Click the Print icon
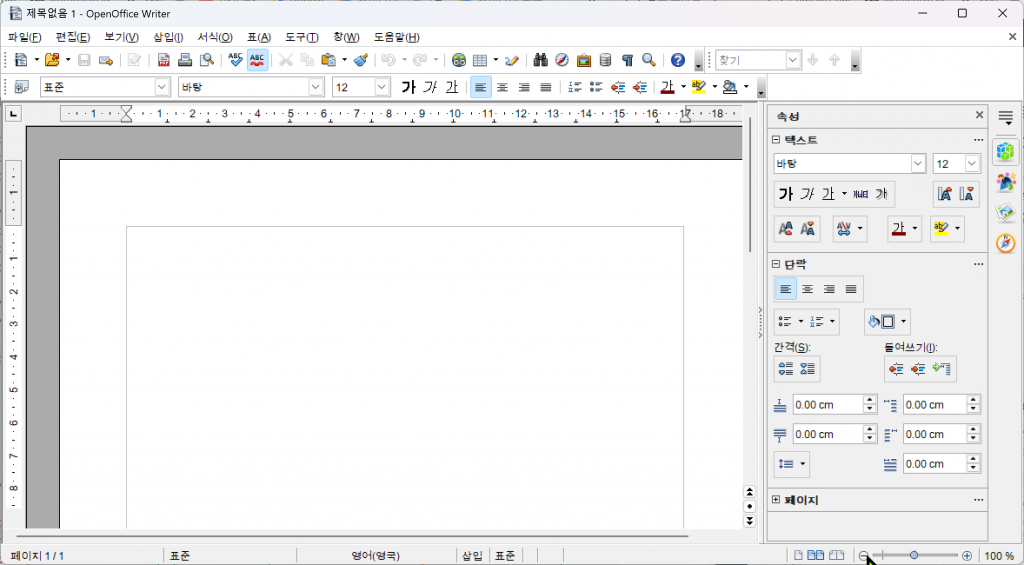Image resolution: width=1024 pixels, height=565 pixels. (x=185, y=60)
